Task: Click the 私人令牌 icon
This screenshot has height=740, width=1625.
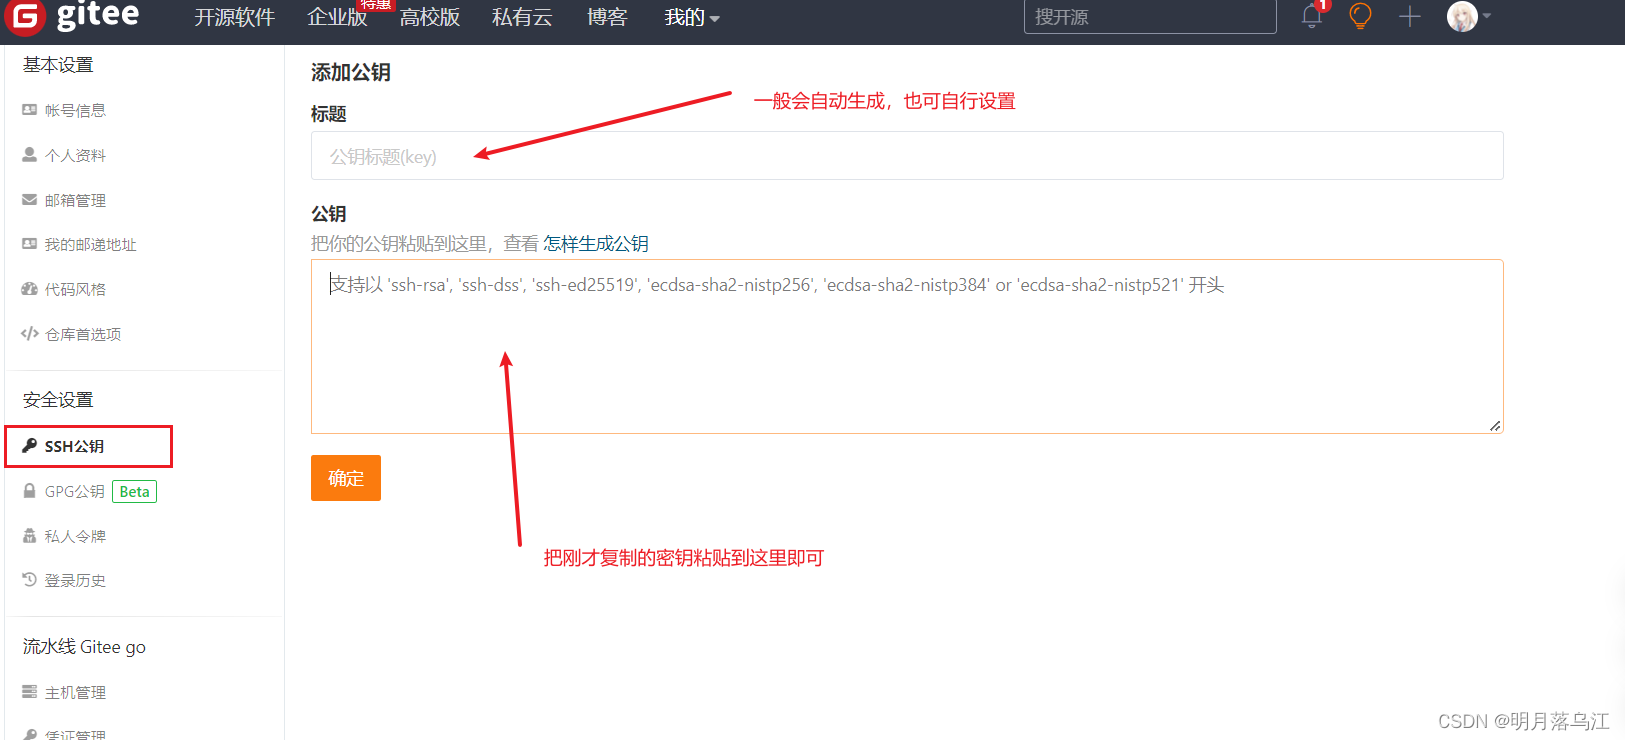Action: (29, 536)
